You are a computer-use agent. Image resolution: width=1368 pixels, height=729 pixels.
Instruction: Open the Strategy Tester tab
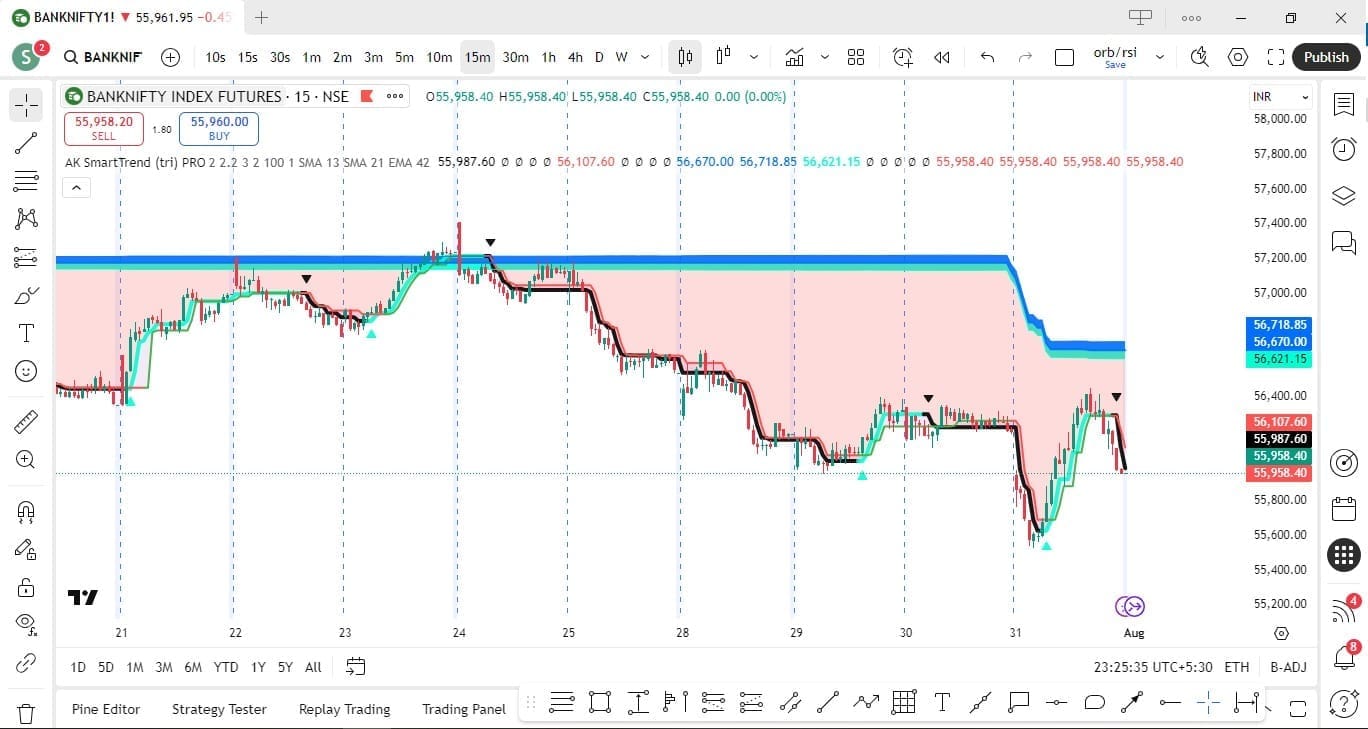219,709
